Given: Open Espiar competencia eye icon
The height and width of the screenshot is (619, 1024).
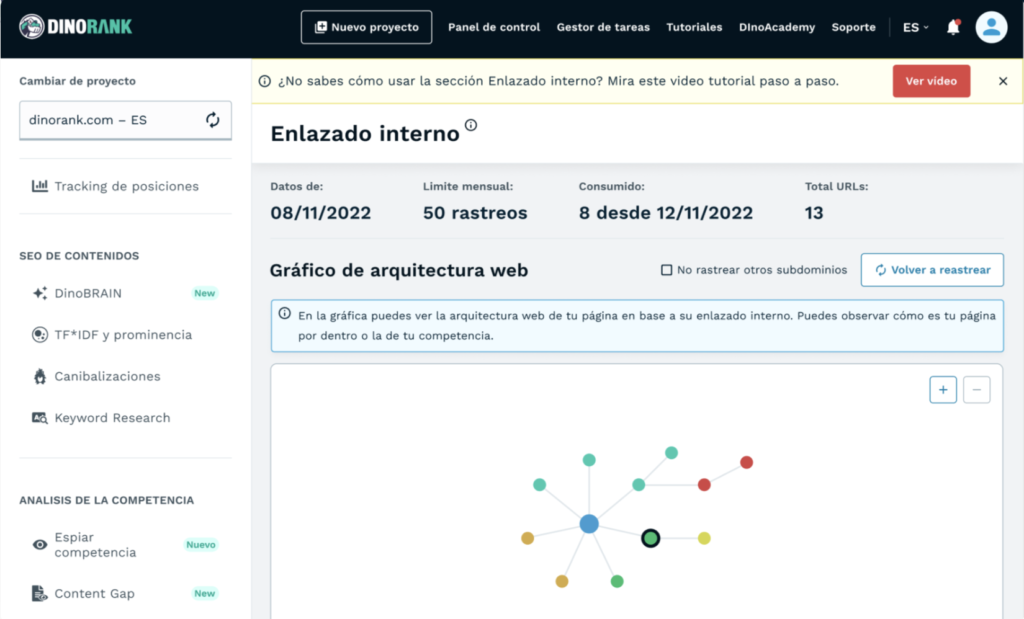Looking at the screenshot, I should click(40, 545).
